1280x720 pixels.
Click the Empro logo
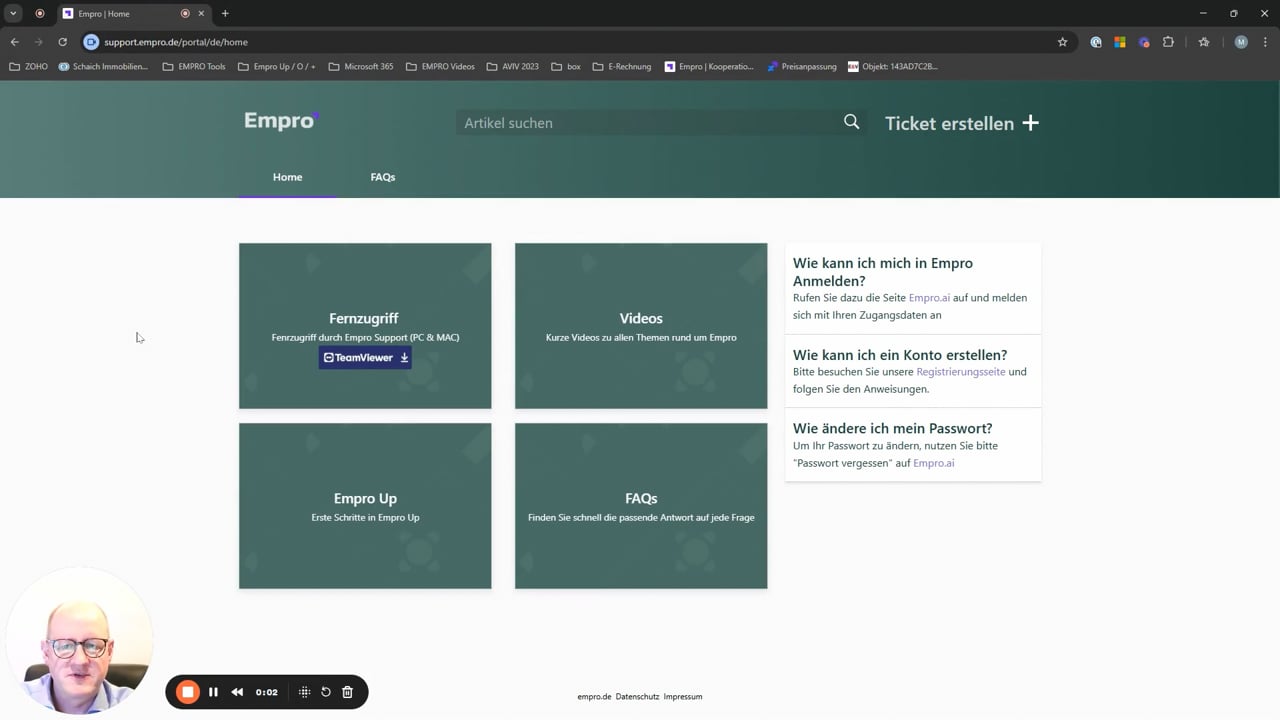(x=281, y=121)
